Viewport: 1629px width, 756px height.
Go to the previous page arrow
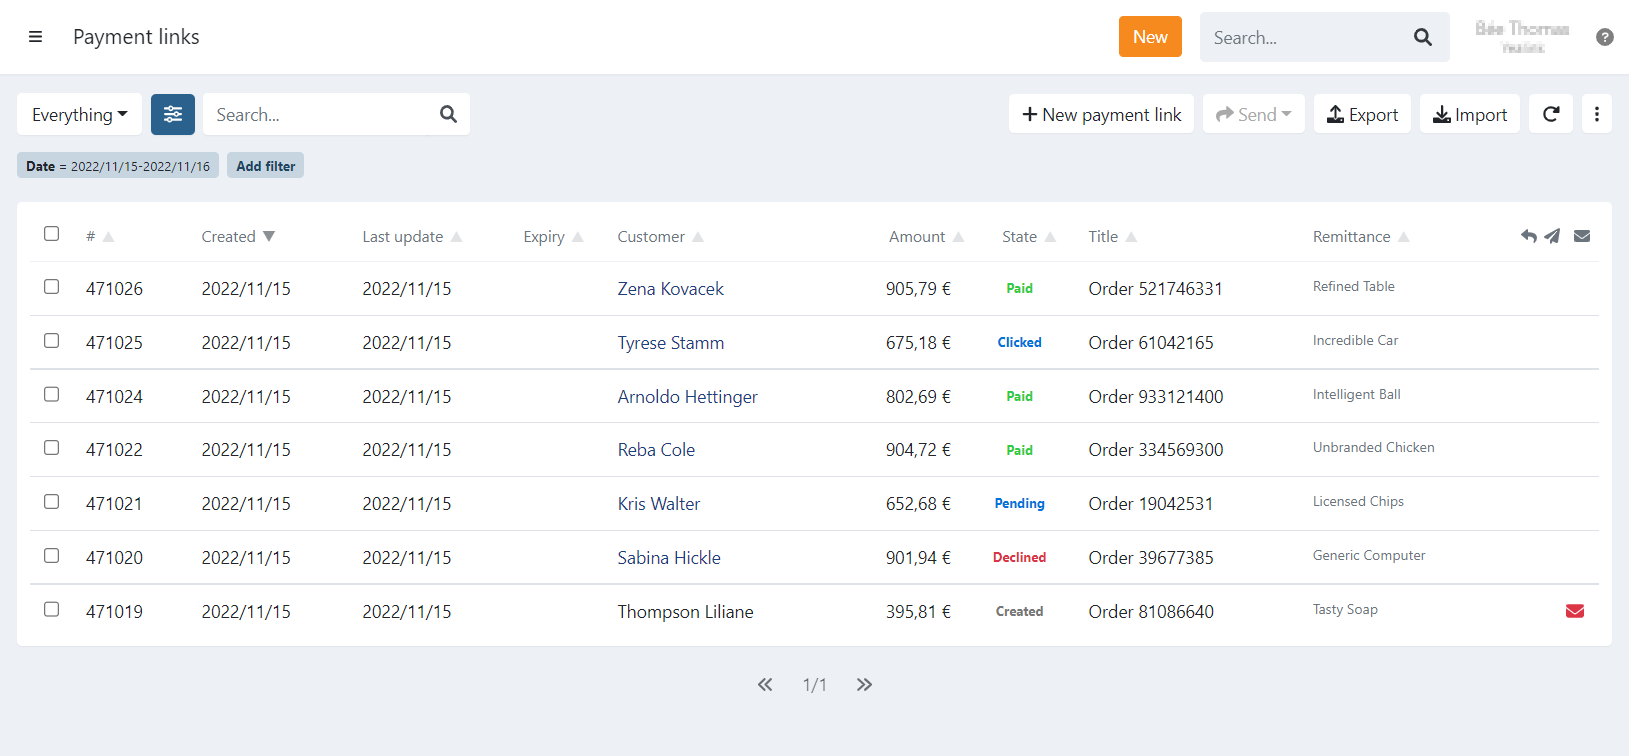(x=765, y=685)
